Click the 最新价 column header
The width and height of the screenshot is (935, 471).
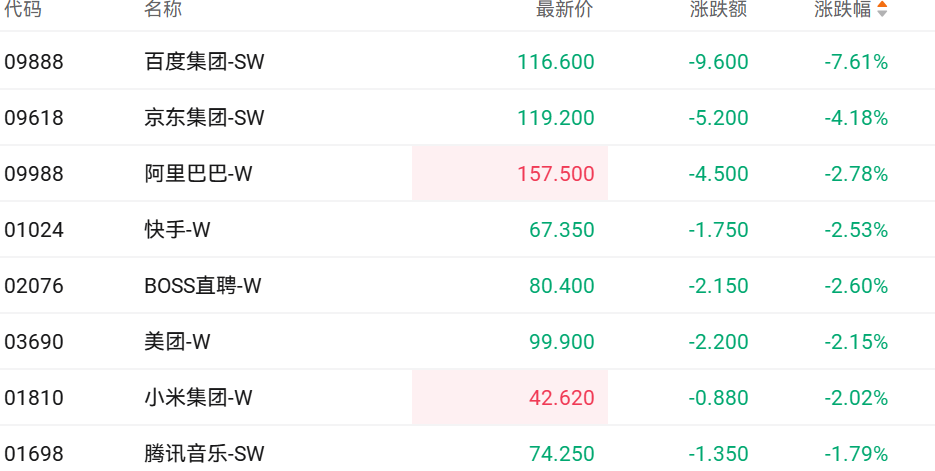pos(565,10)
